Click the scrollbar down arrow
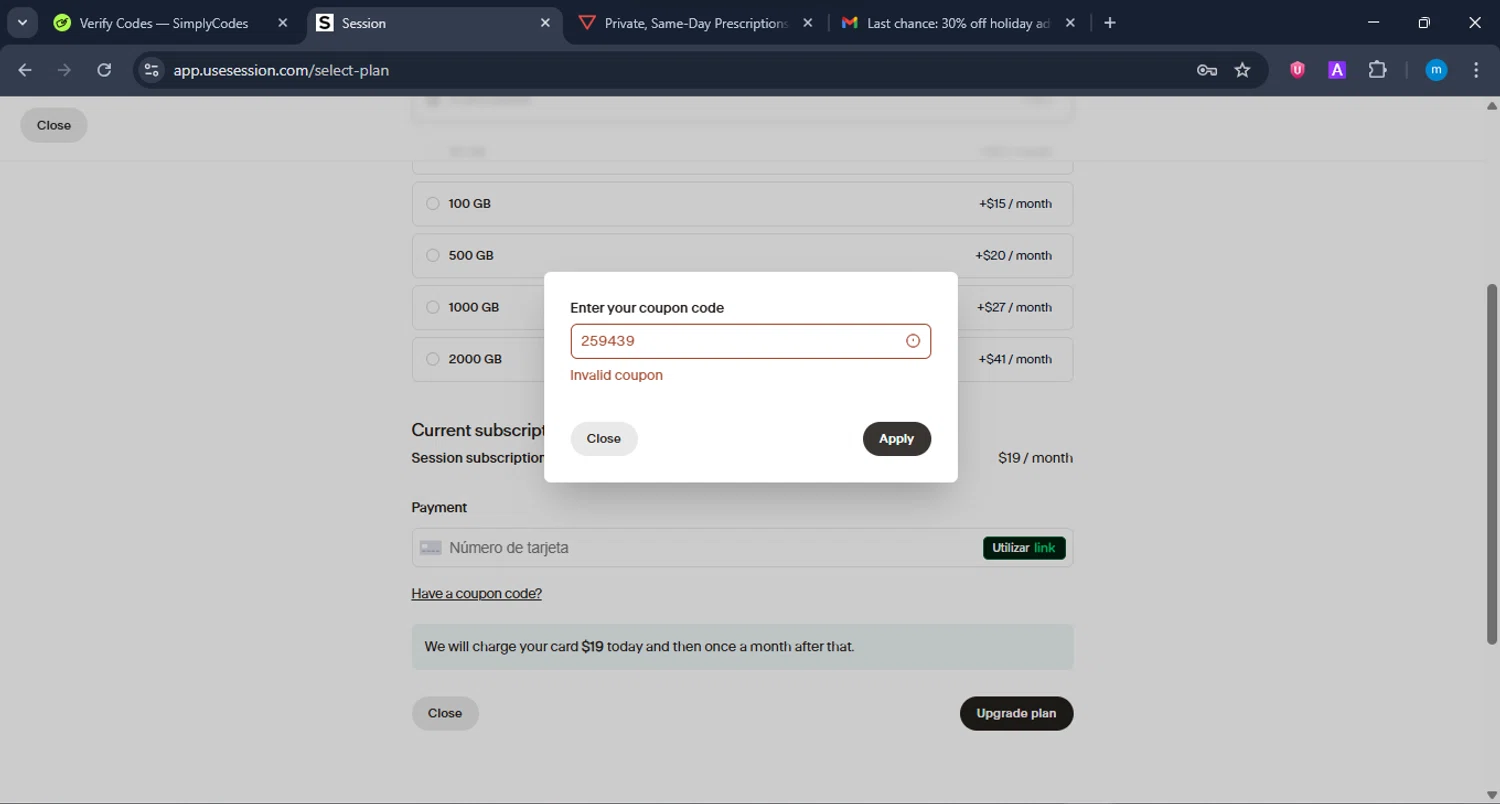This screenshot has height=804, width=1500. click(x=1491, y=796)
